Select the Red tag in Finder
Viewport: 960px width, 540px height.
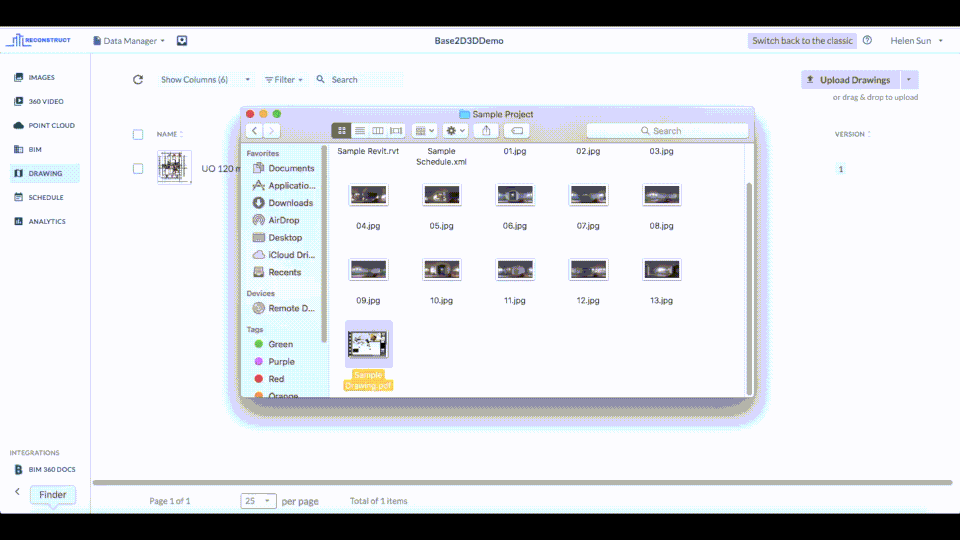click(269, 379)
